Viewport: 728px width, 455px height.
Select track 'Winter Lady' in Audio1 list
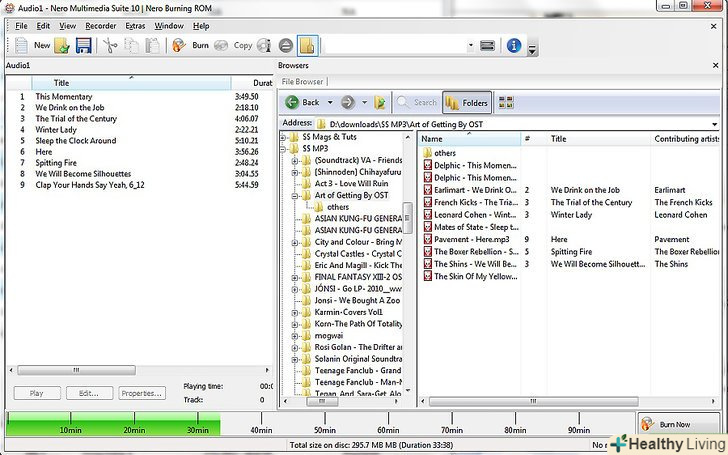56,130
